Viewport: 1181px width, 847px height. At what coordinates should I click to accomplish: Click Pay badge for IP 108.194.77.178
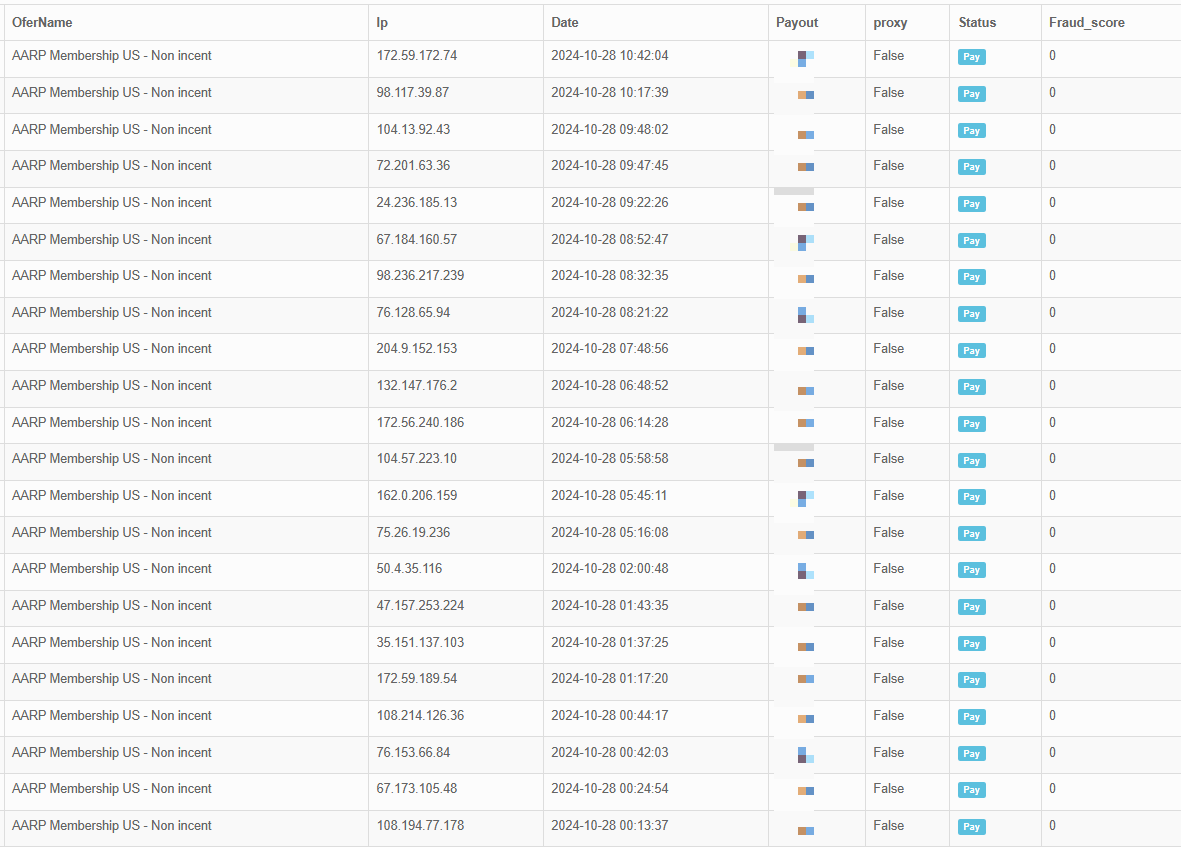(x=972, y=826)
